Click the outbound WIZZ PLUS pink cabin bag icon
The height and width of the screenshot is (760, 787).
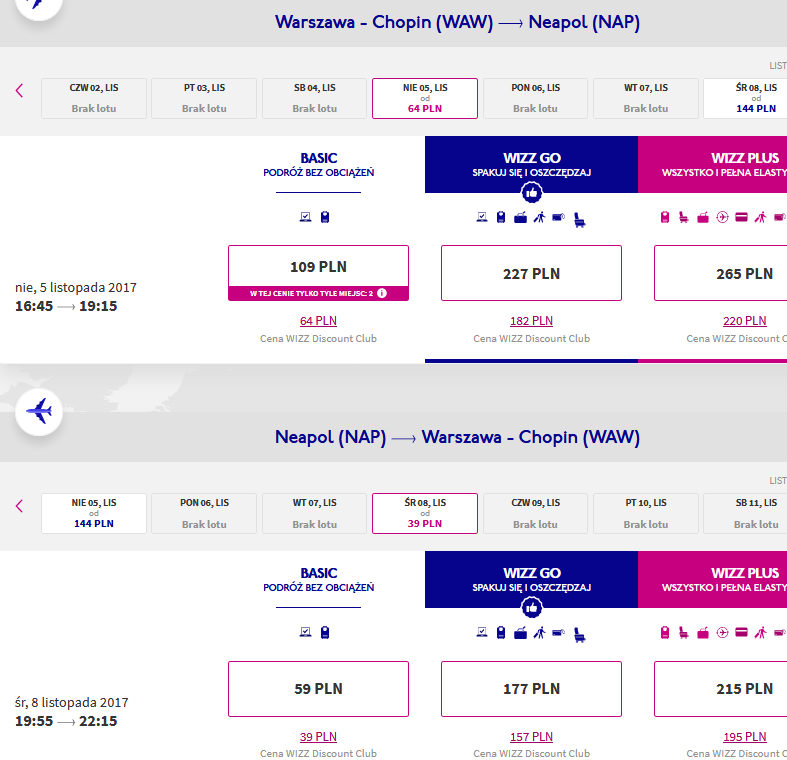point(665,217)
